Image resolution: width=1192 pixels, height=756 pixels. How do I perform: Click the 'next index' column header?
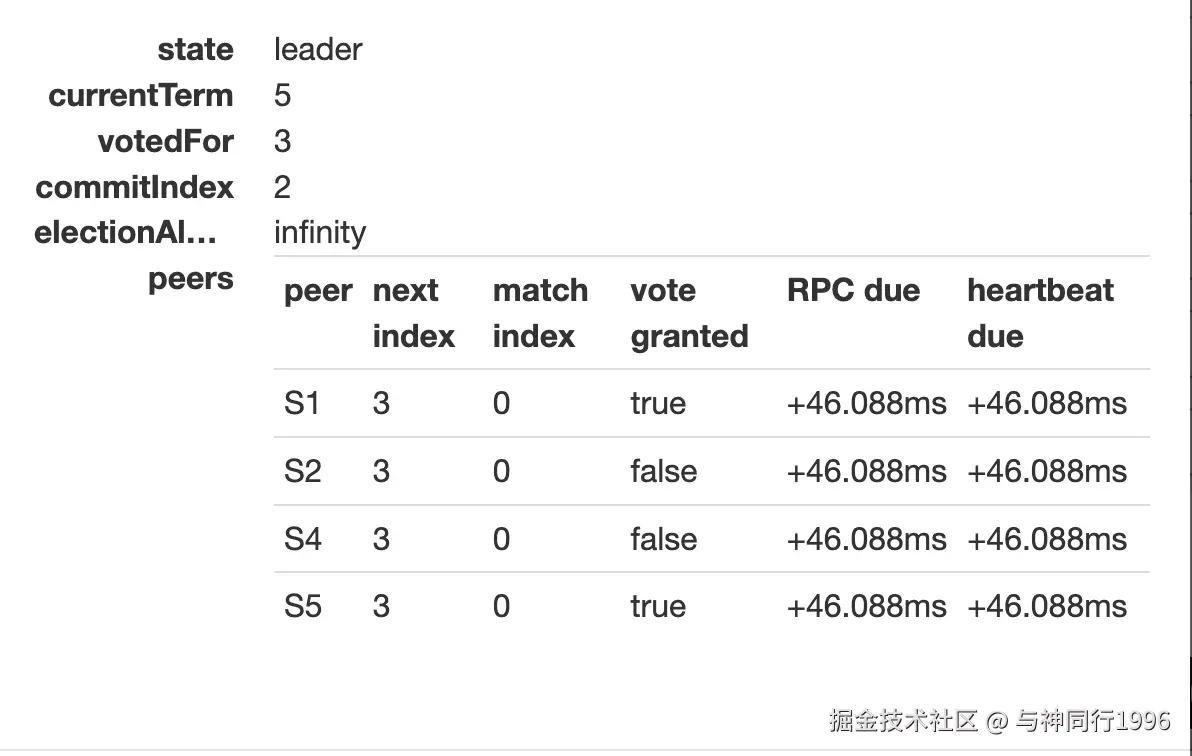click(414, 313)
